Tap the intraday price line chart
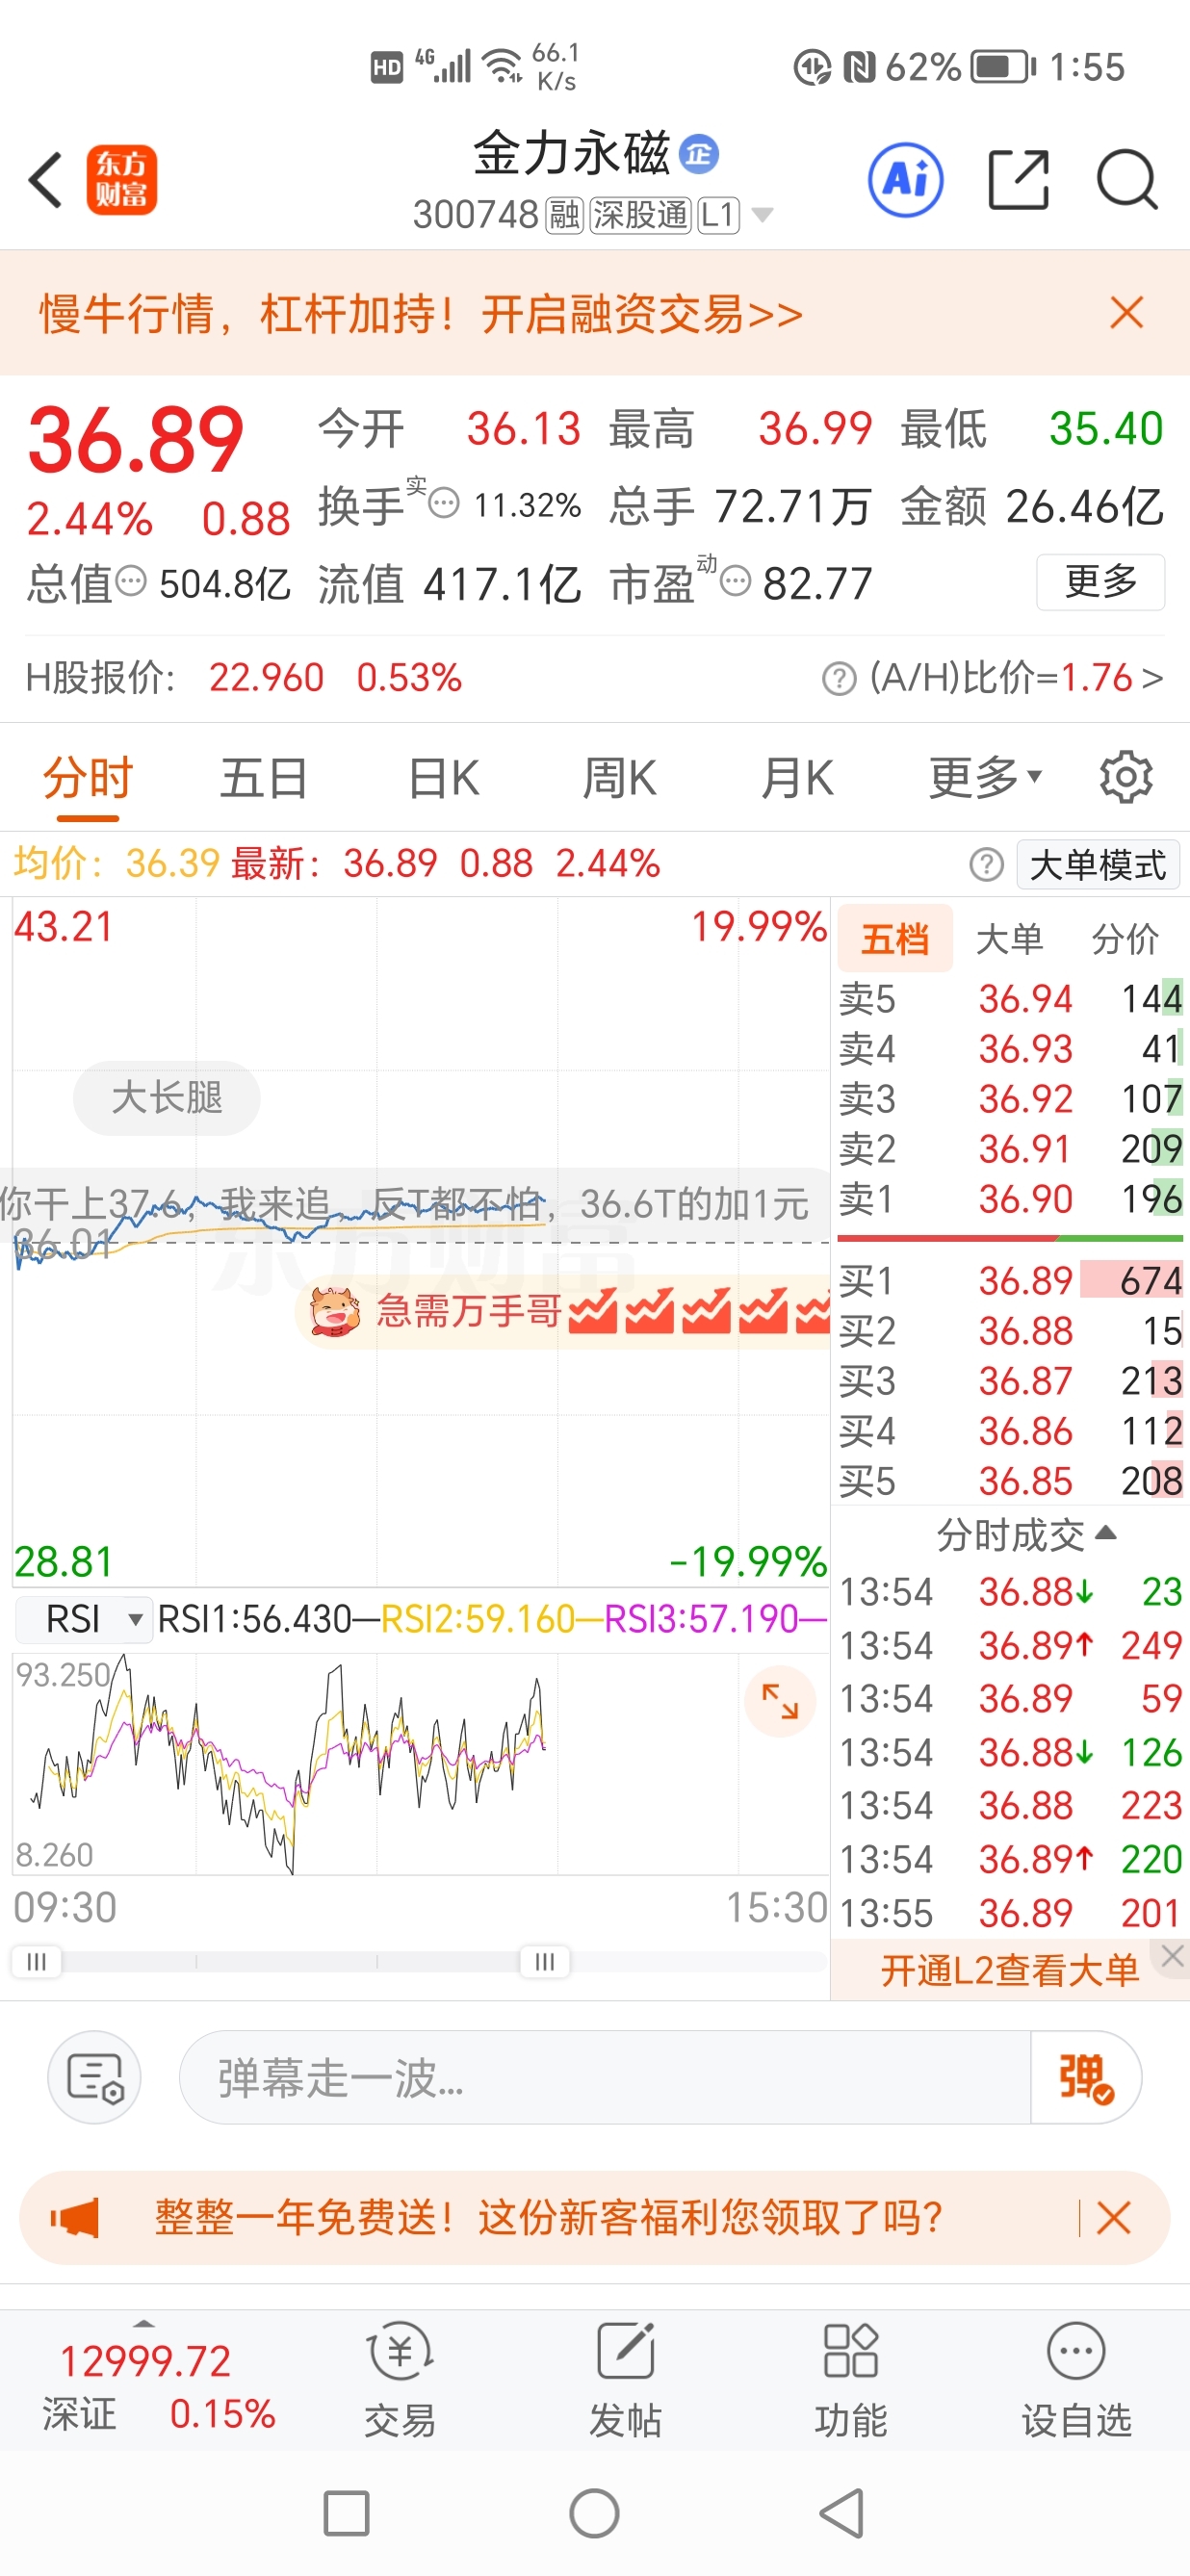This screenshot has height=2576, width=1190. coord(420,1240)
